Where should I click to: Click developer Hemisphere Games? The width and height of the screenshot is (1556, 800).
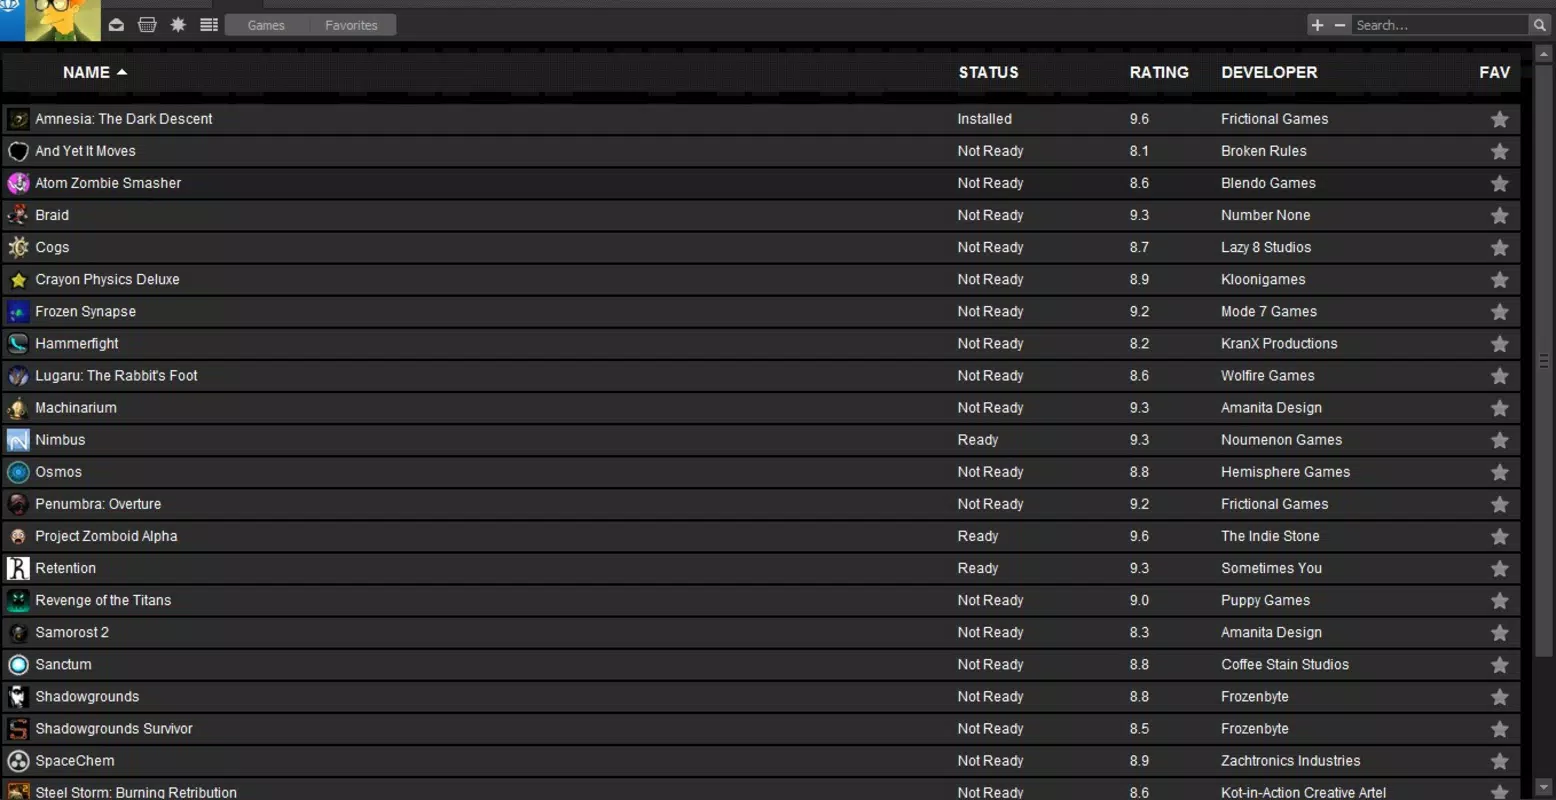pyautogui.click(x=1285, y=472)
